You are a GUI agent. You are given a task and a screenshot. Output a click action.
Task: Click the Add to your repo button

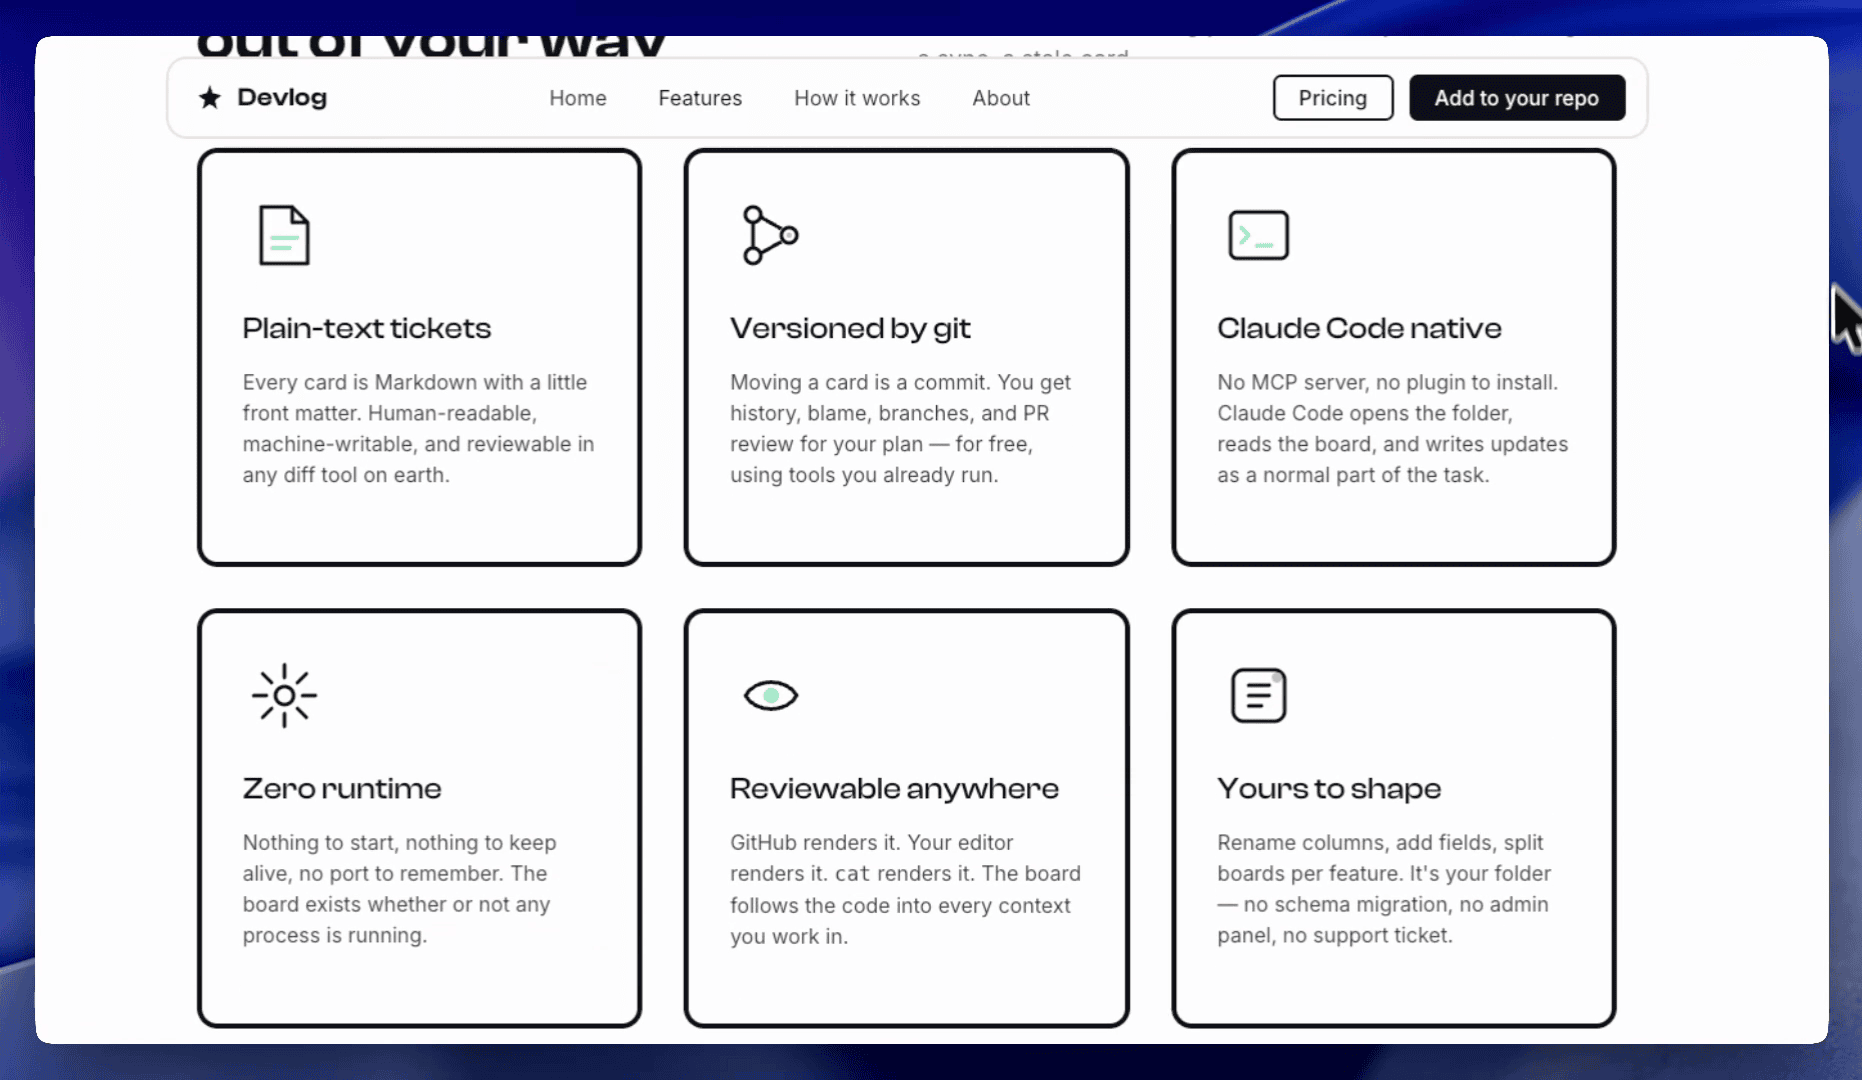pos(1517,98)
